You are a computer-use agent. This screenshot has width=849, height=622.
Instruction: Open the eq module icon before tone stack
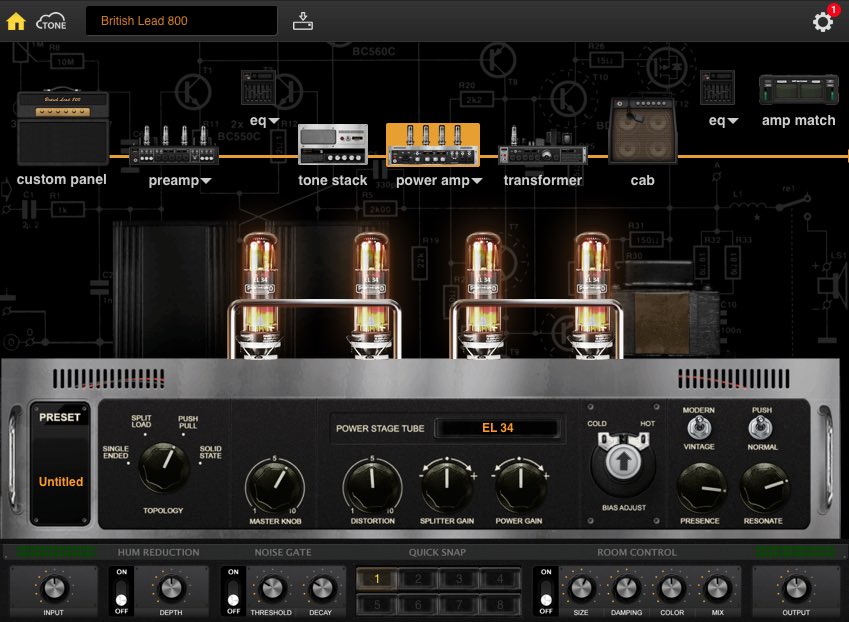coord(258,87)
